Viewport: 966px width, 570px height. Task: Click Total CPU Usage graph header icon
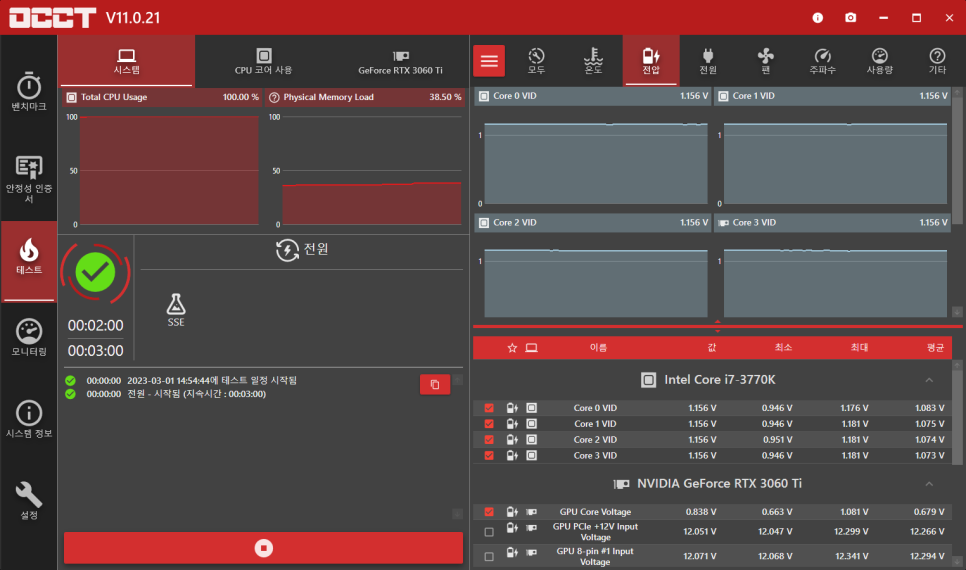tap(71, 97)
